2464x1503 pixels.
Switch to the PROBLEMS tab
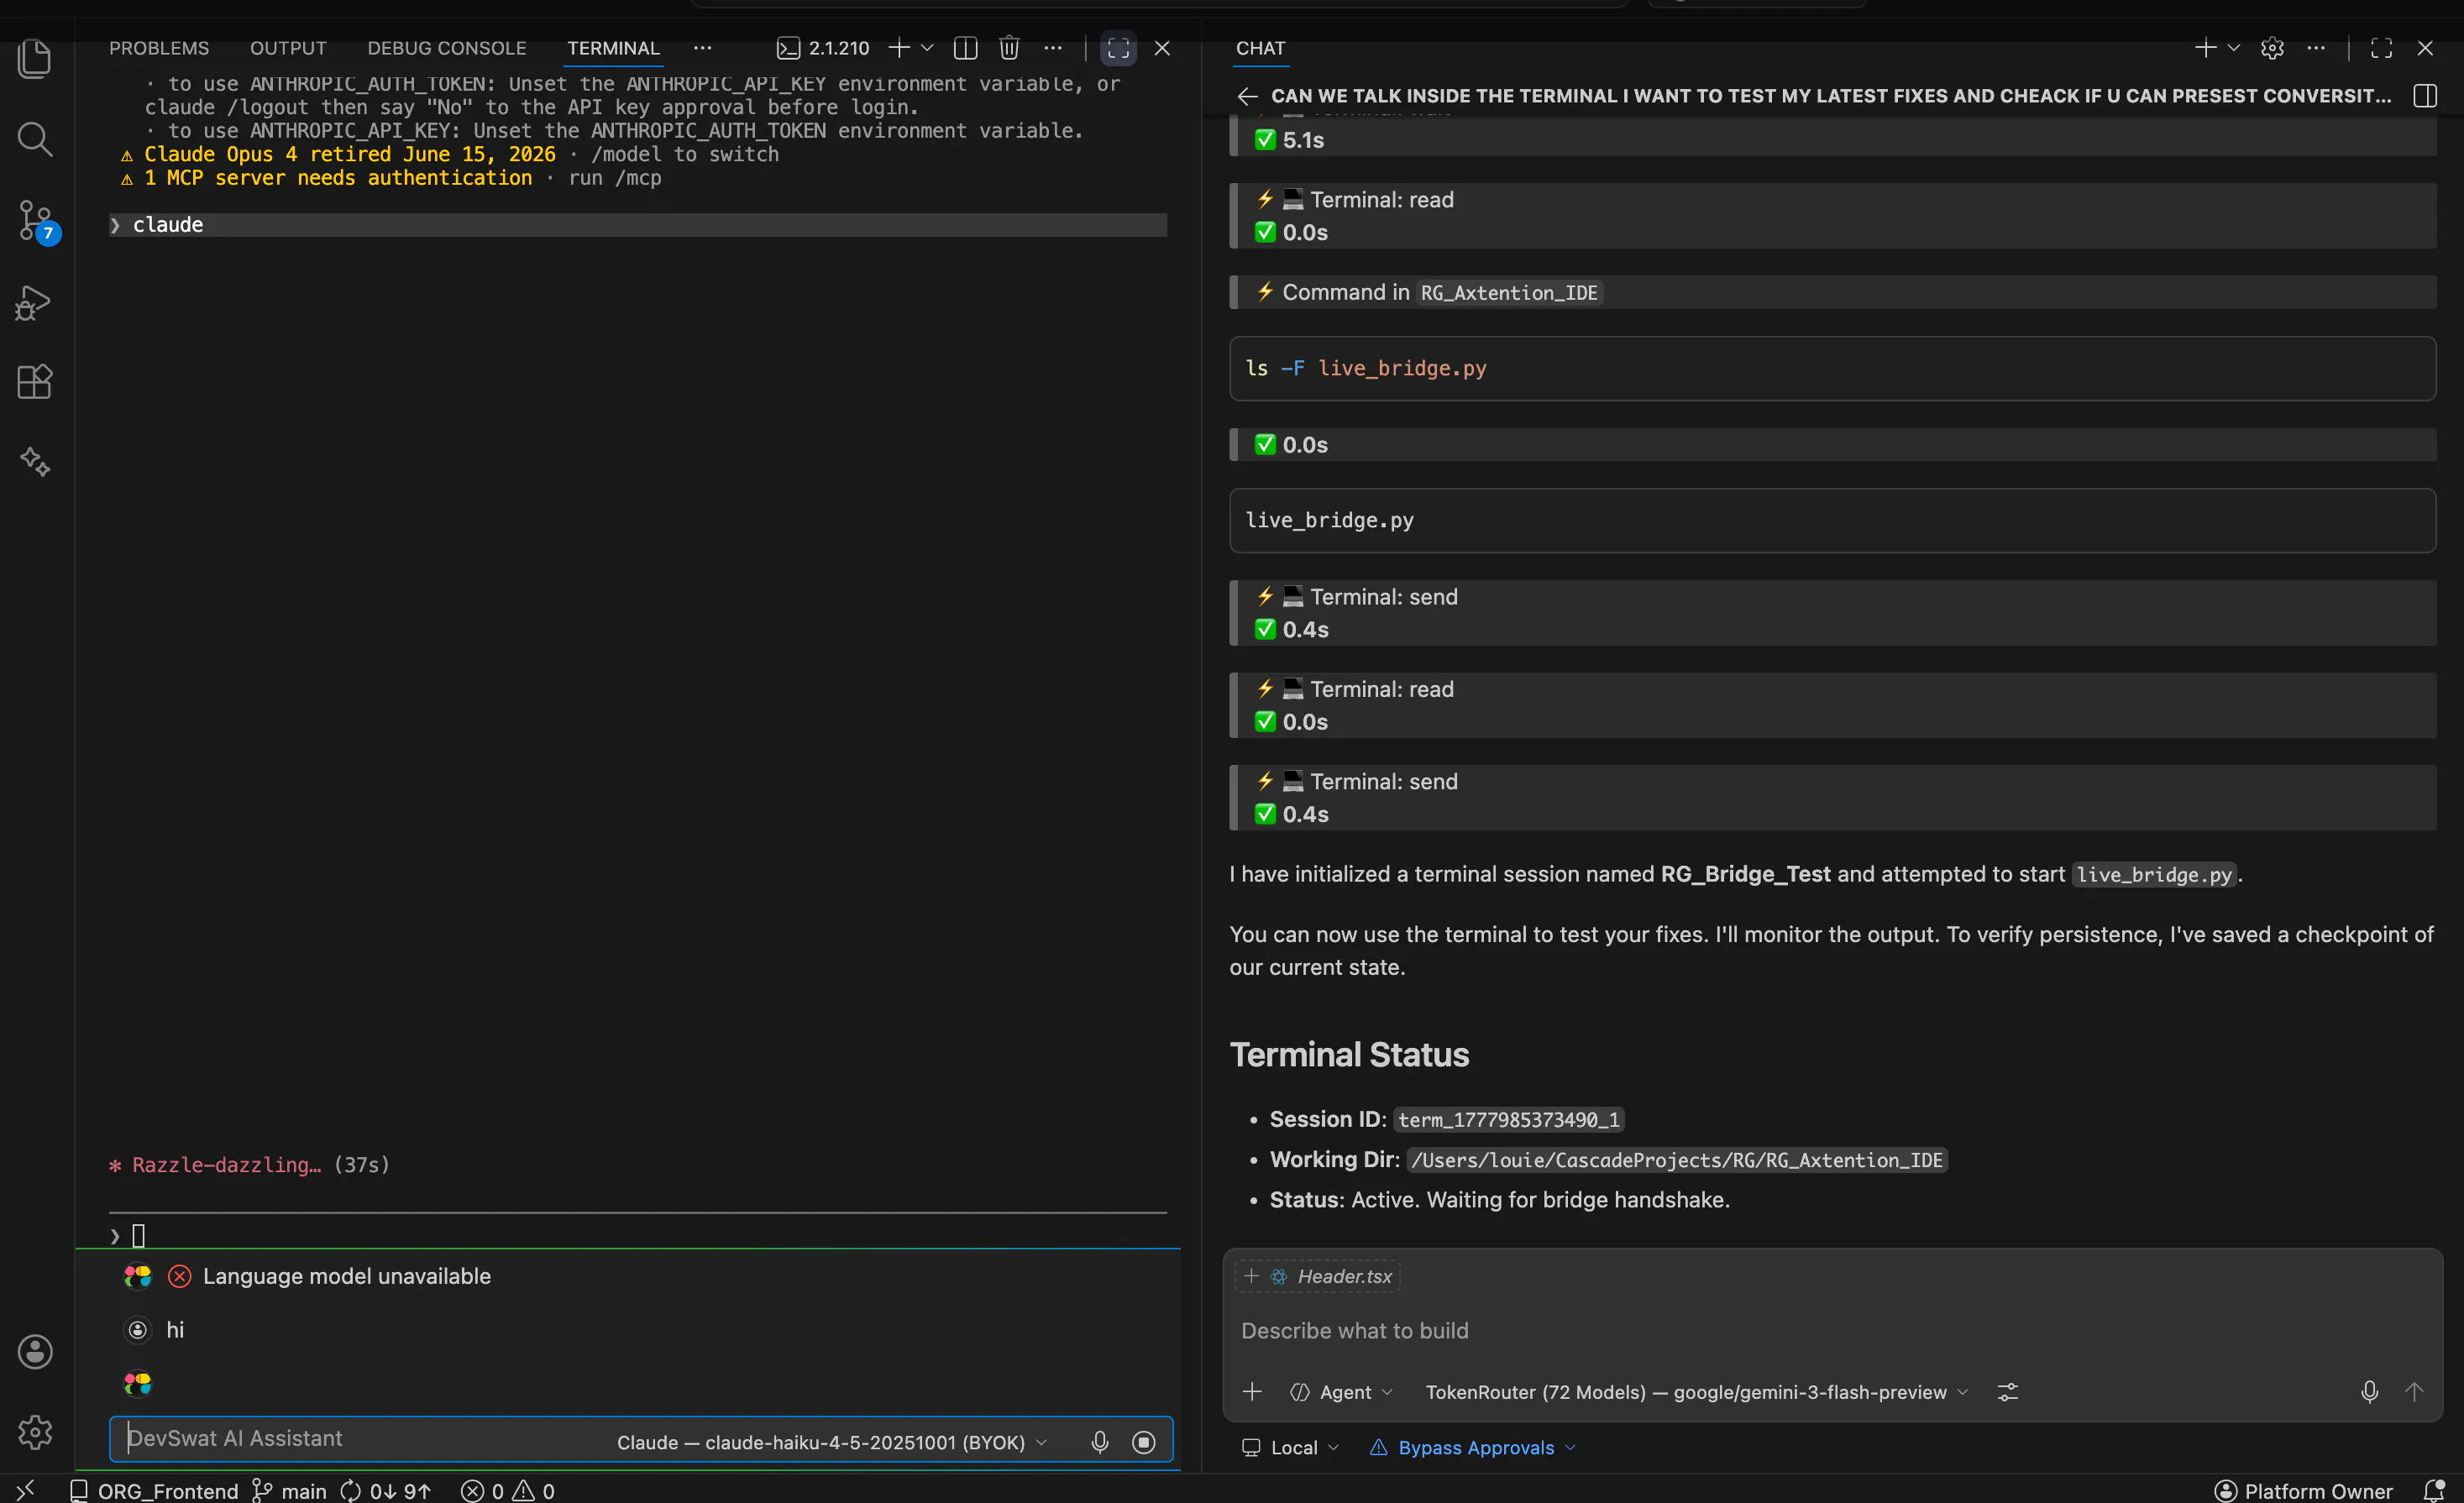159,48
